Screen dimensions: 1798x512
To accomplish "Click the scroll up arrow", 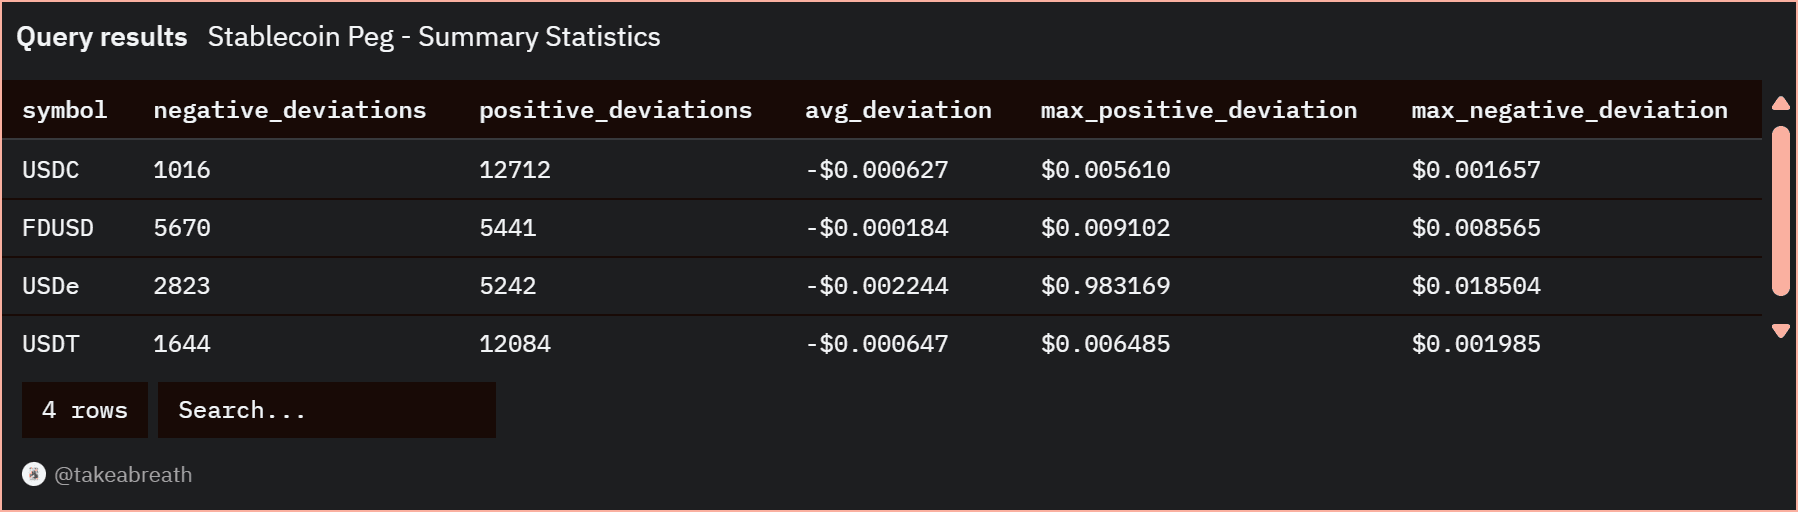I will (1780, 103).
